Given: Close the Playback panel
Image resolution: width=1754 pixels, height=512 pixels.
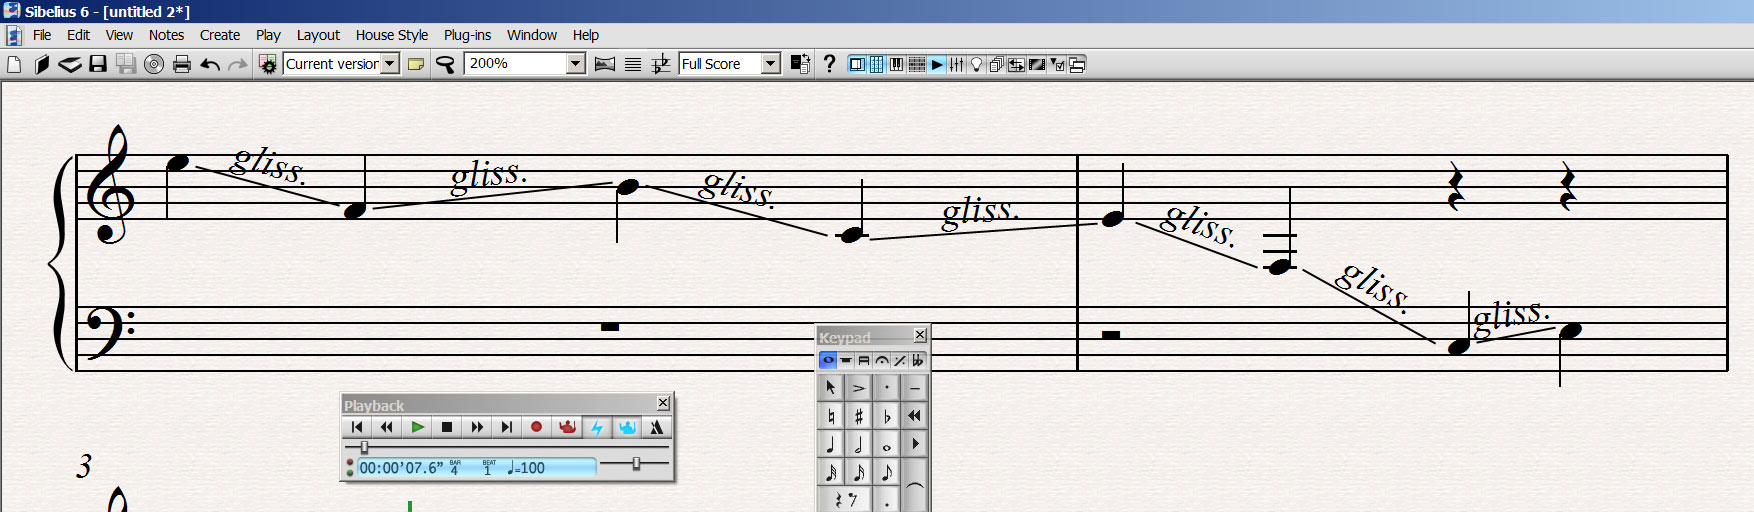Looking at the screenshot, I should (x=663, y=403).
